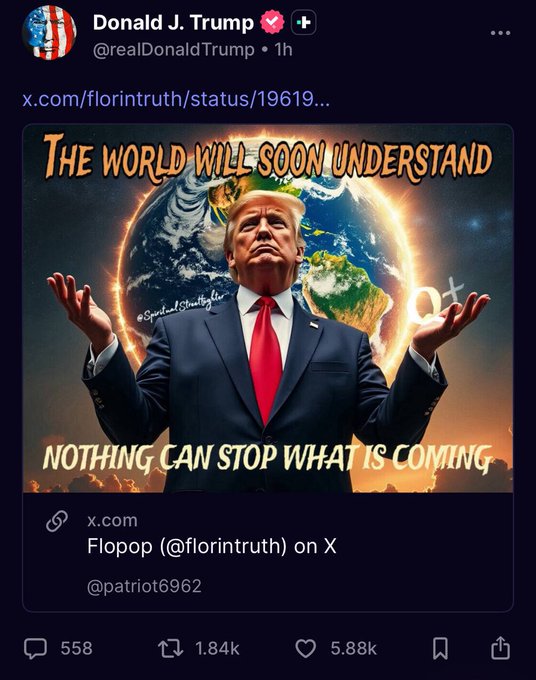Screen dimensions: 536x680
Task: Open the preview image in the post
Action: coord(268,308)
